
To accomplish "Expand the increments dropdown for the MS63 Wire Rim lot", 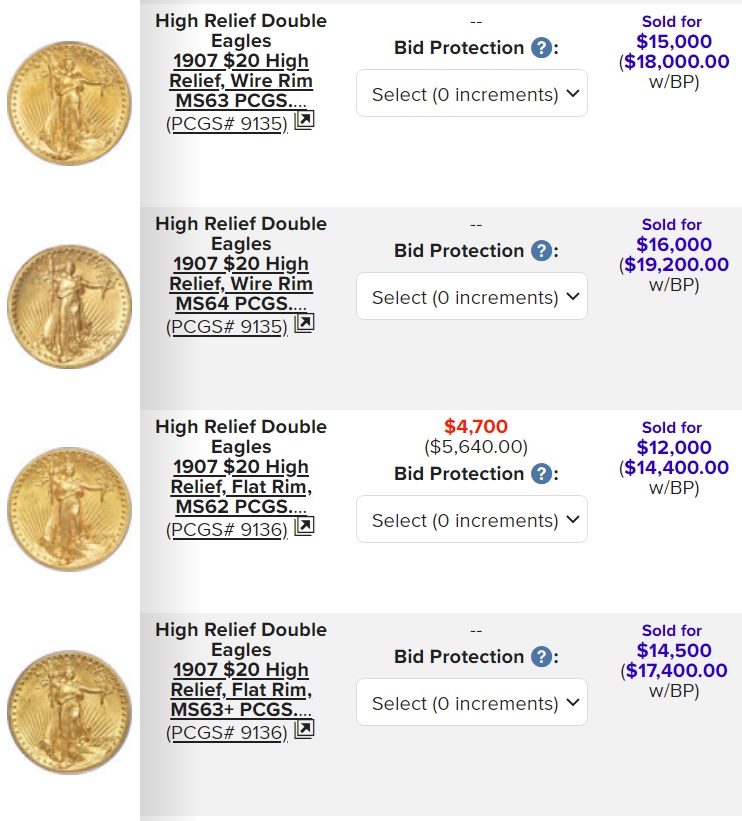I will [472, 93].
